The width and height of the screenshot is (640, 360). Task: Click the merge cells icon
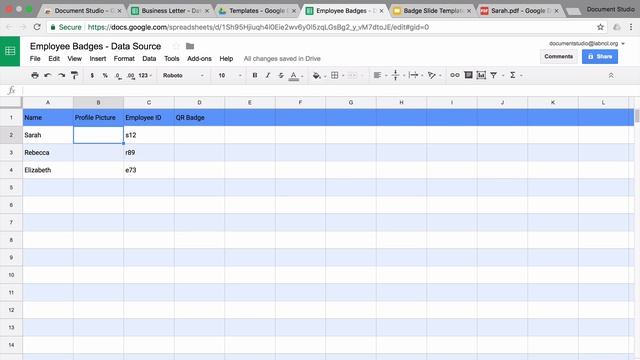(352, 75)
